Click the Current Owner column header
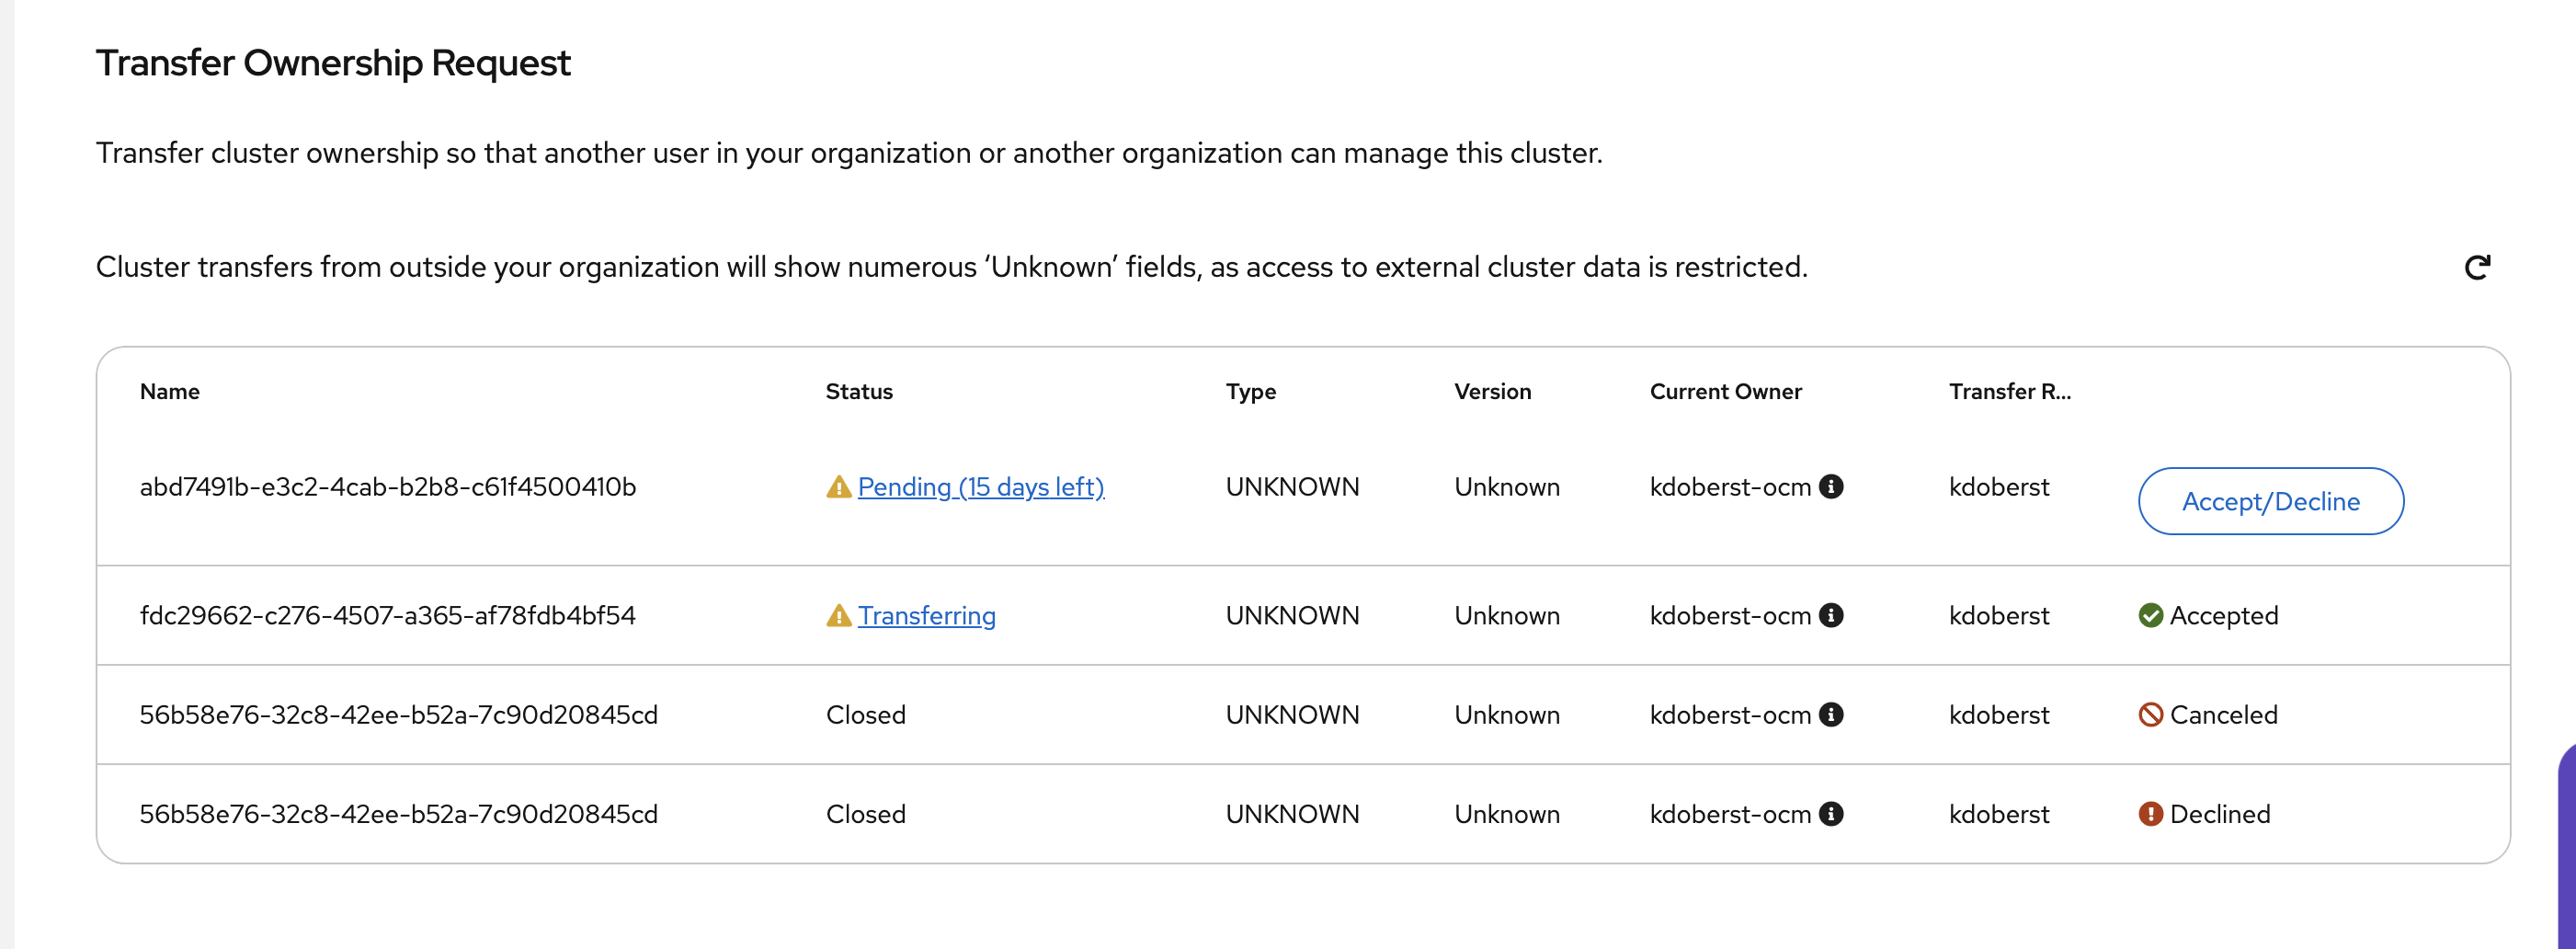Viewport: 2576px width, 949px height. [1725, 391]
